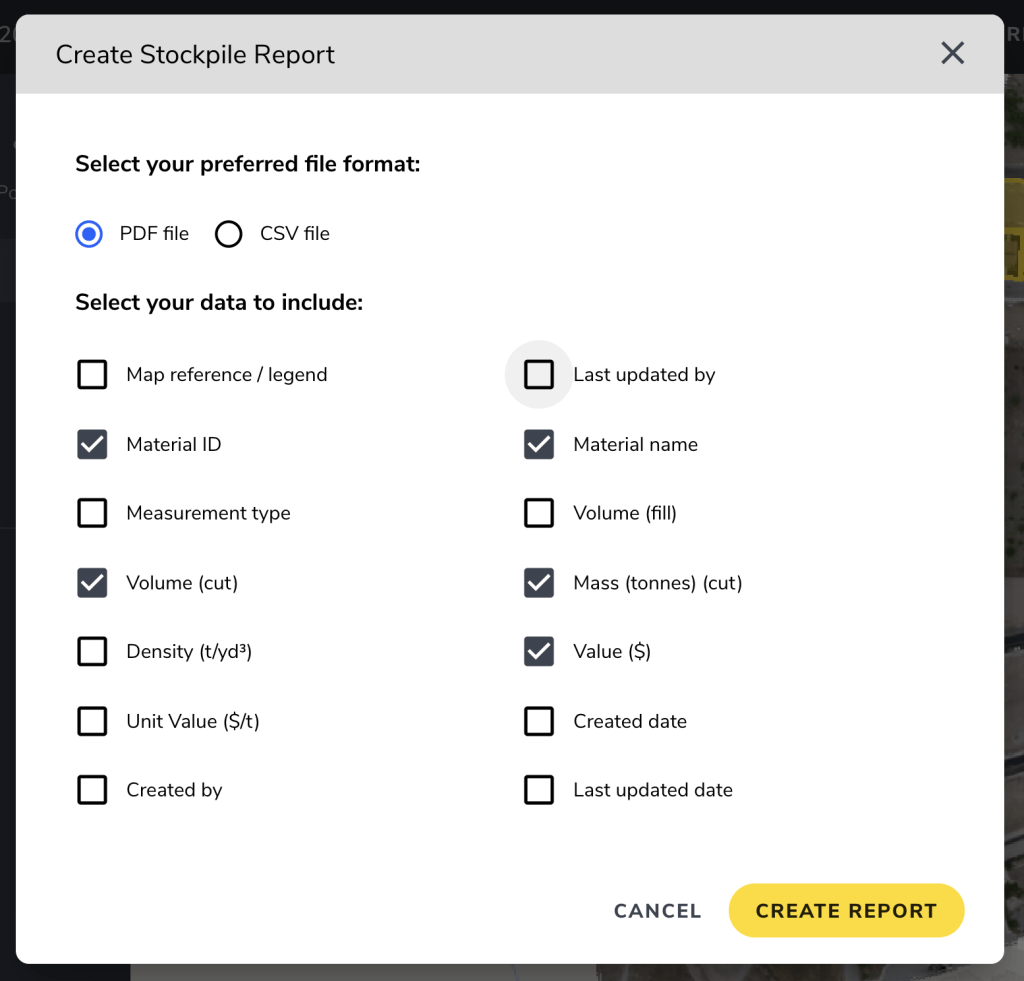Select the PDF file format option
Image resolution: width=1024 pixels, height=981 pixels.
click(x=89, y=234)
